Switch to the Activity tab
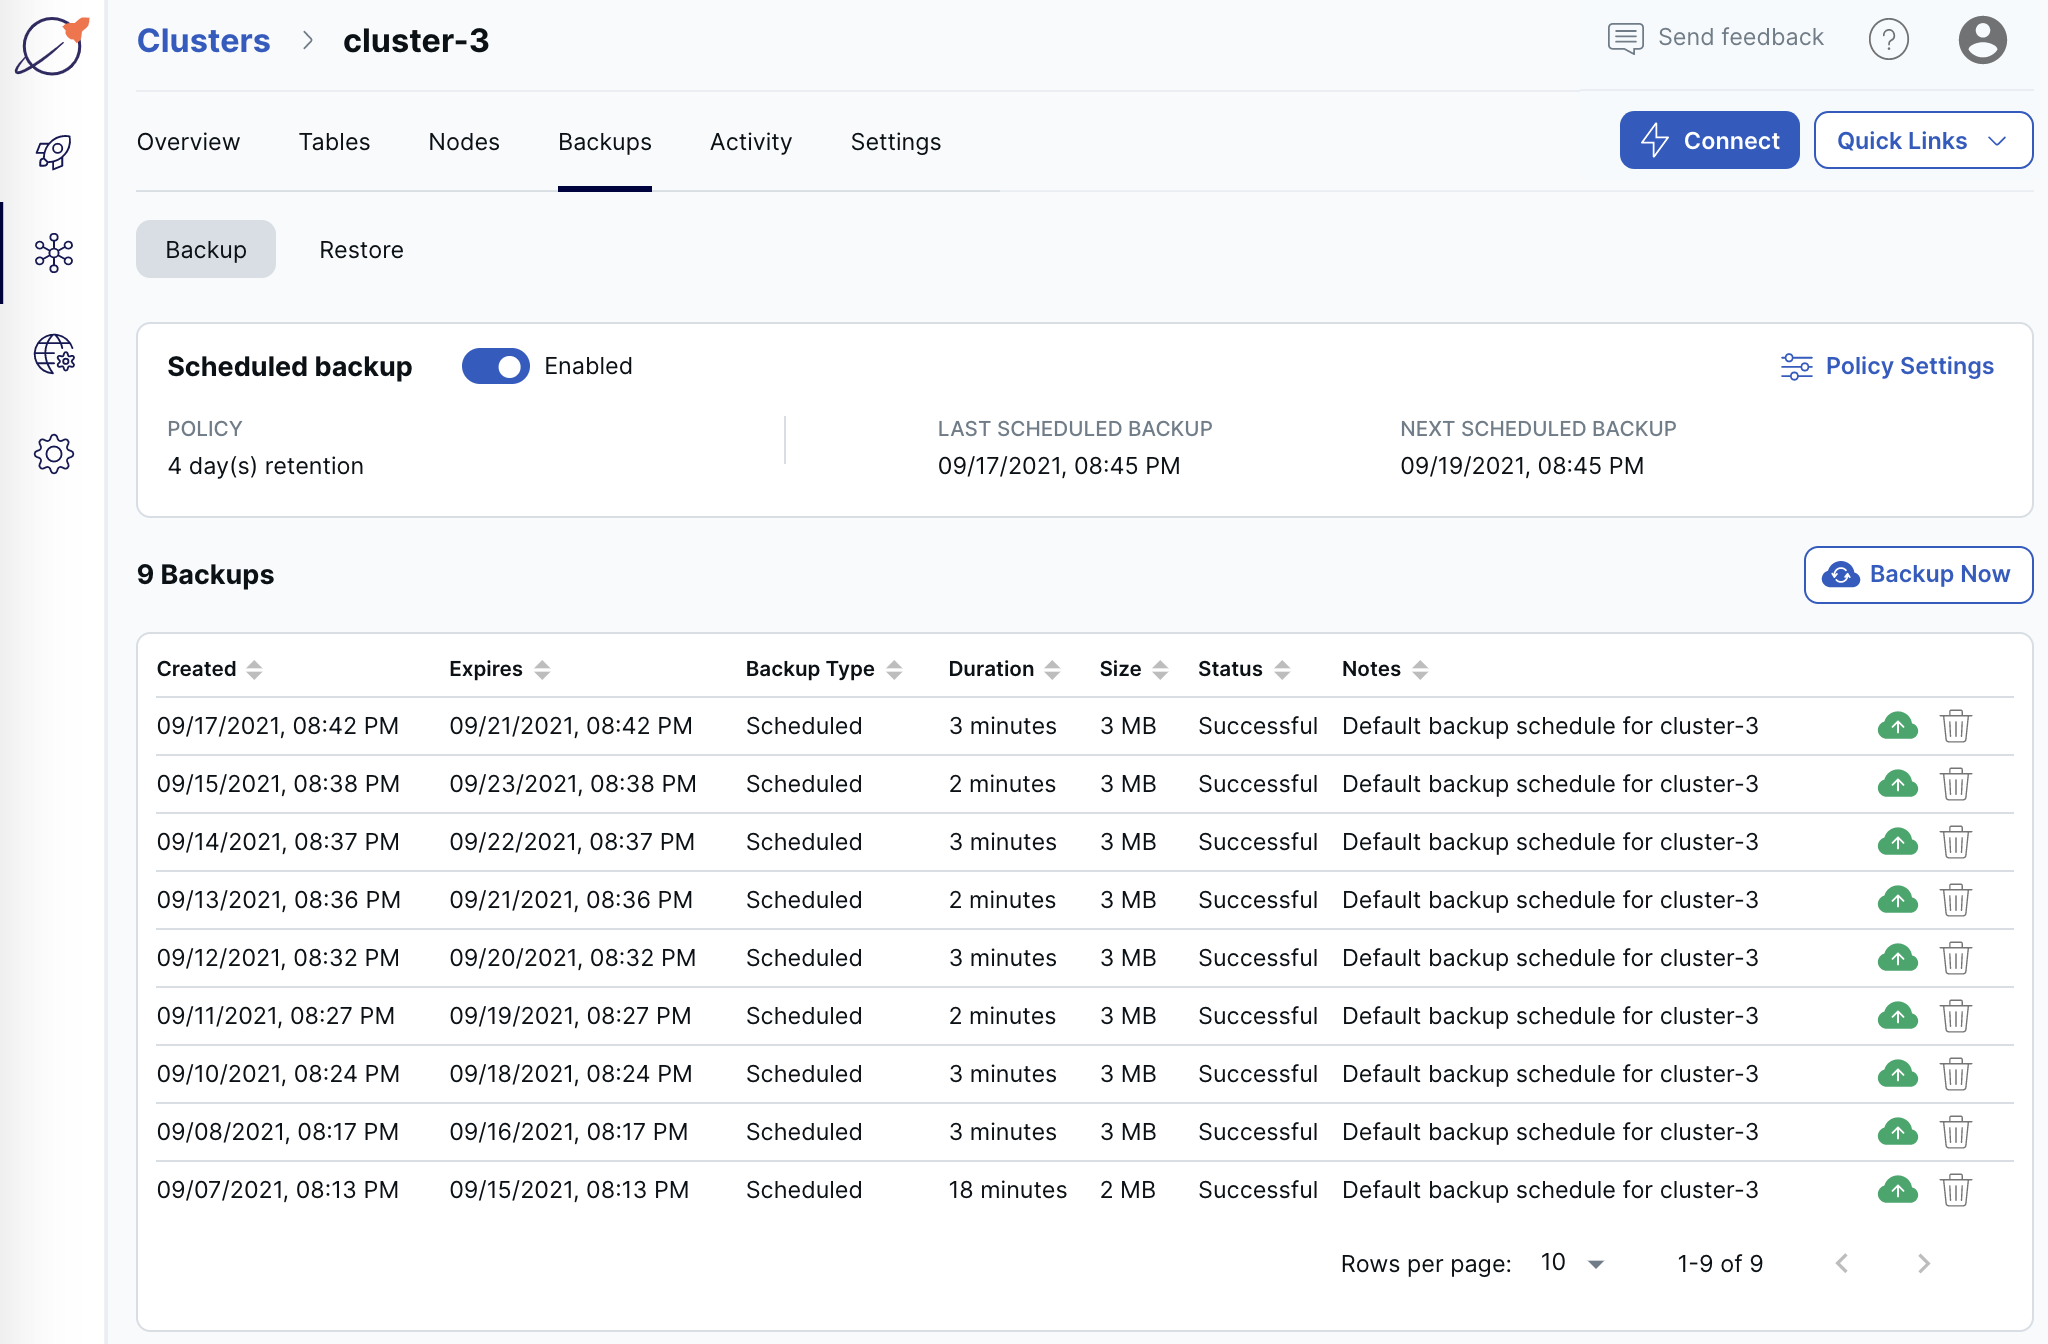2048x1344 pixels. point(751,142)
